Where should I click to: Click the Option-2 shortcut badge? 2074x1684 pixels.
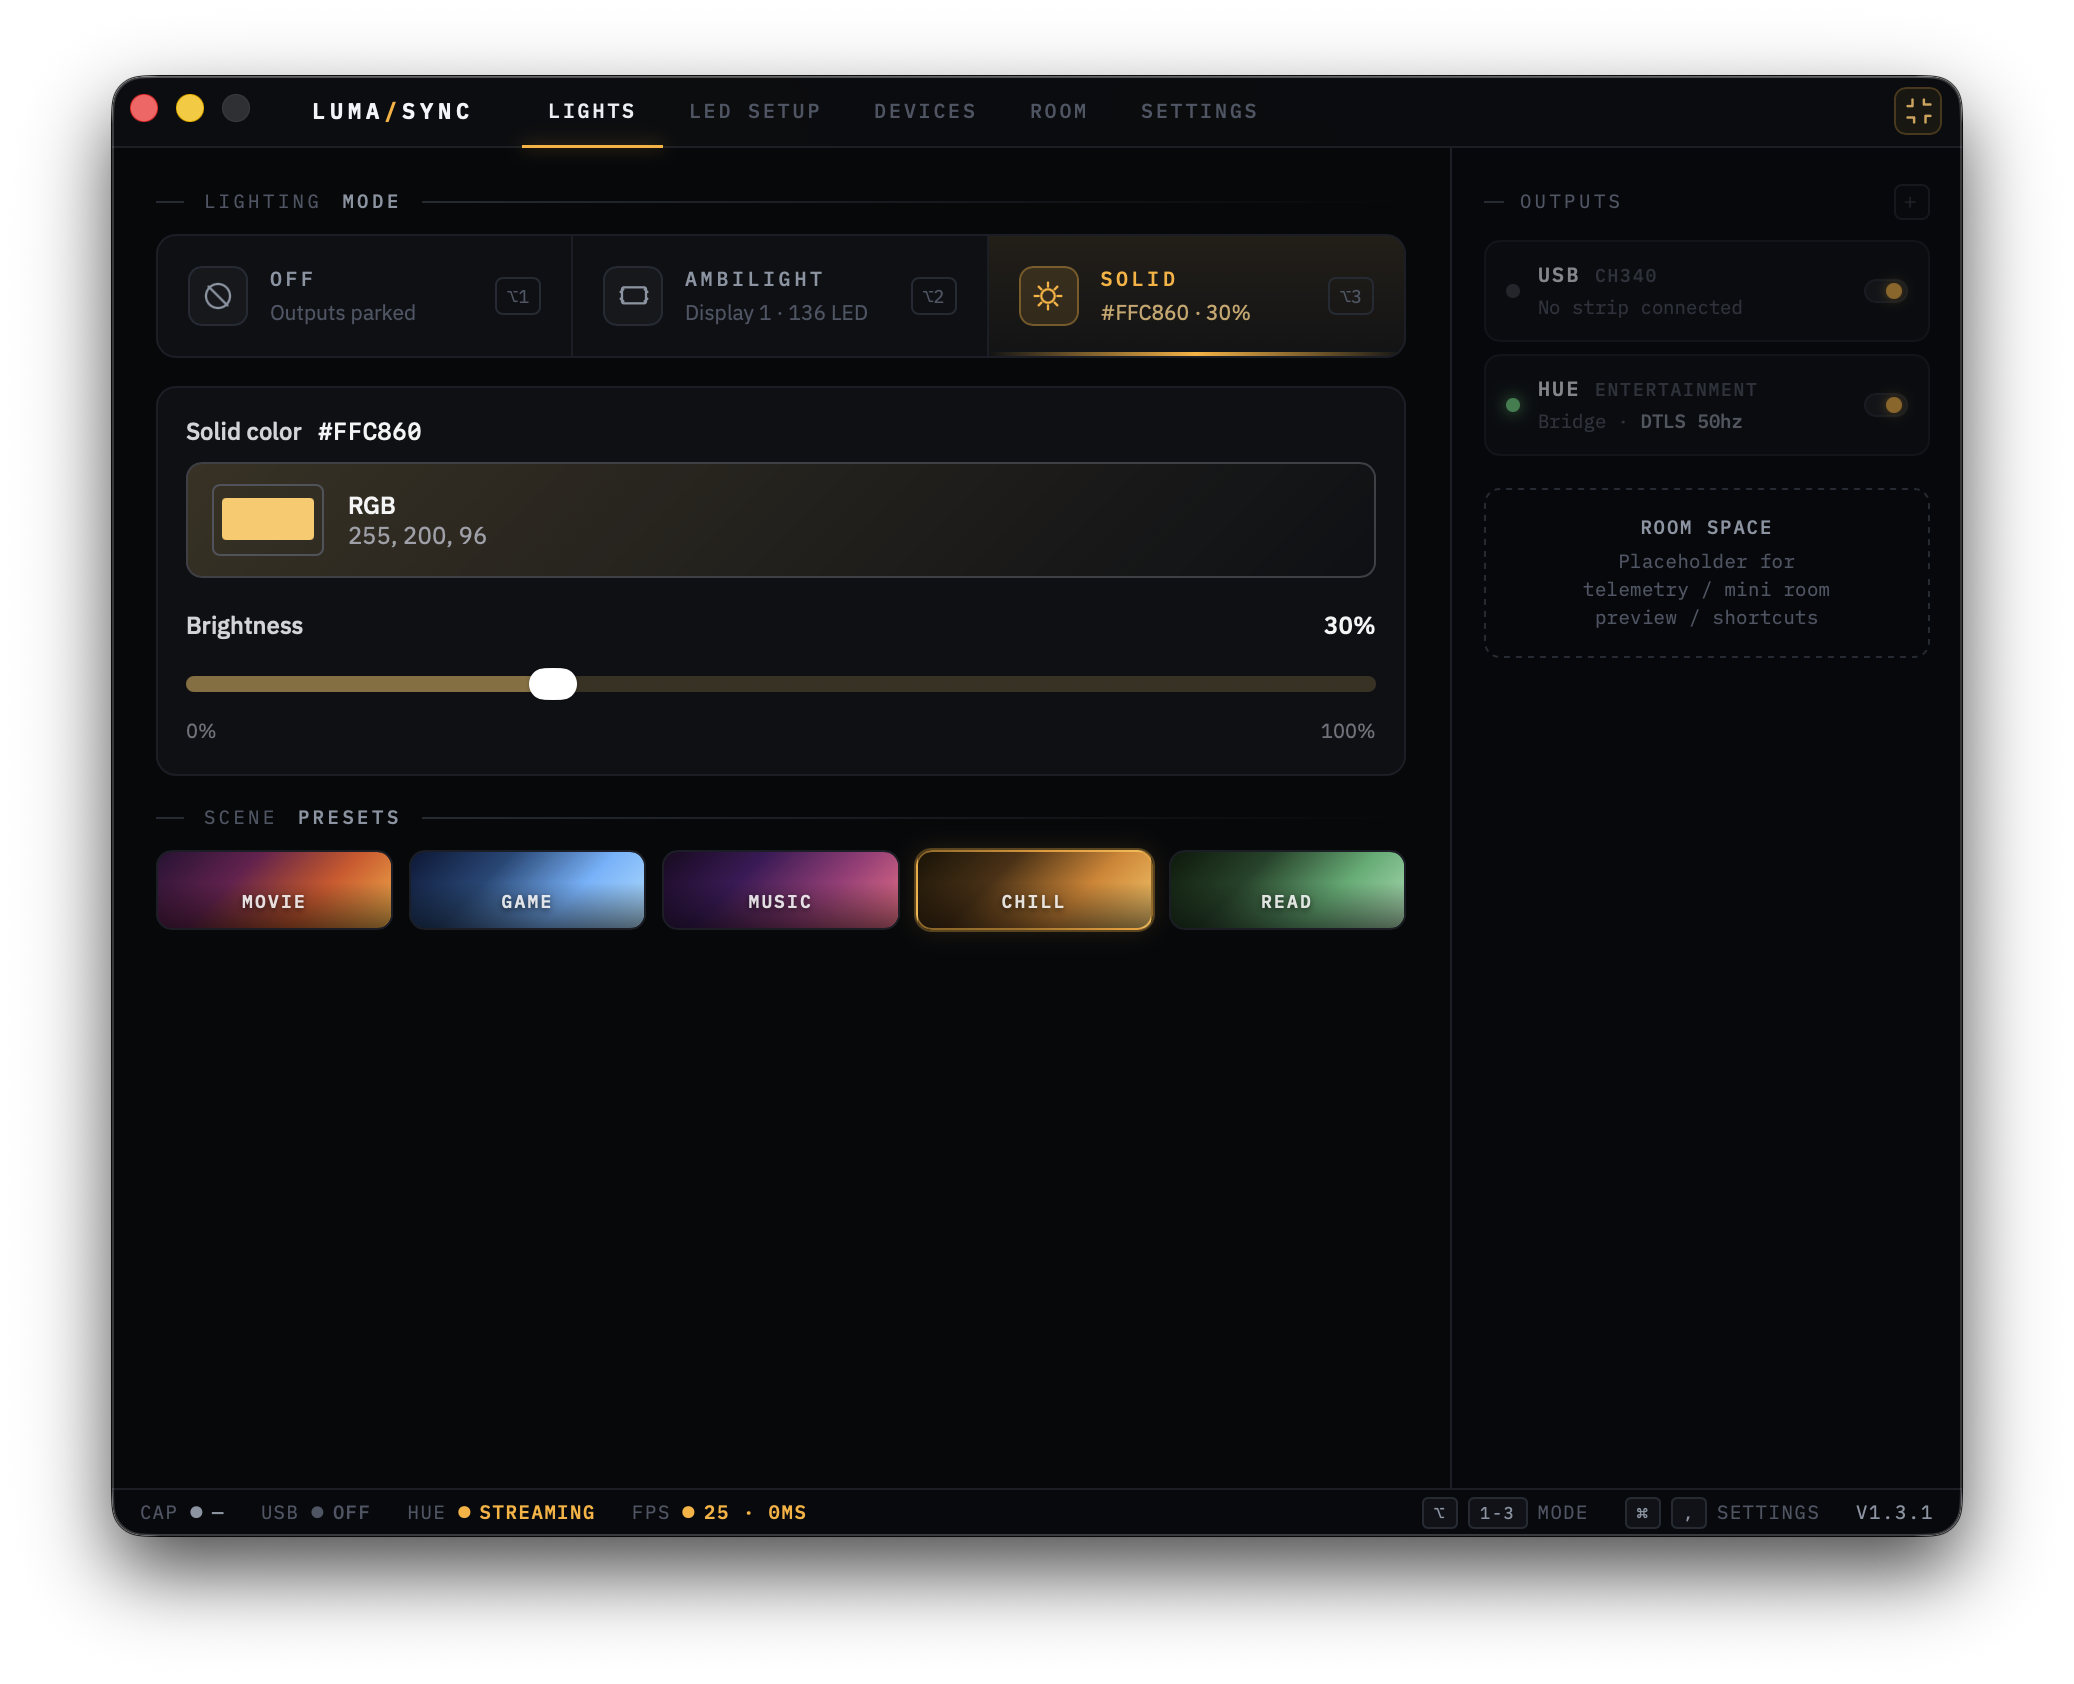[933, 296]
